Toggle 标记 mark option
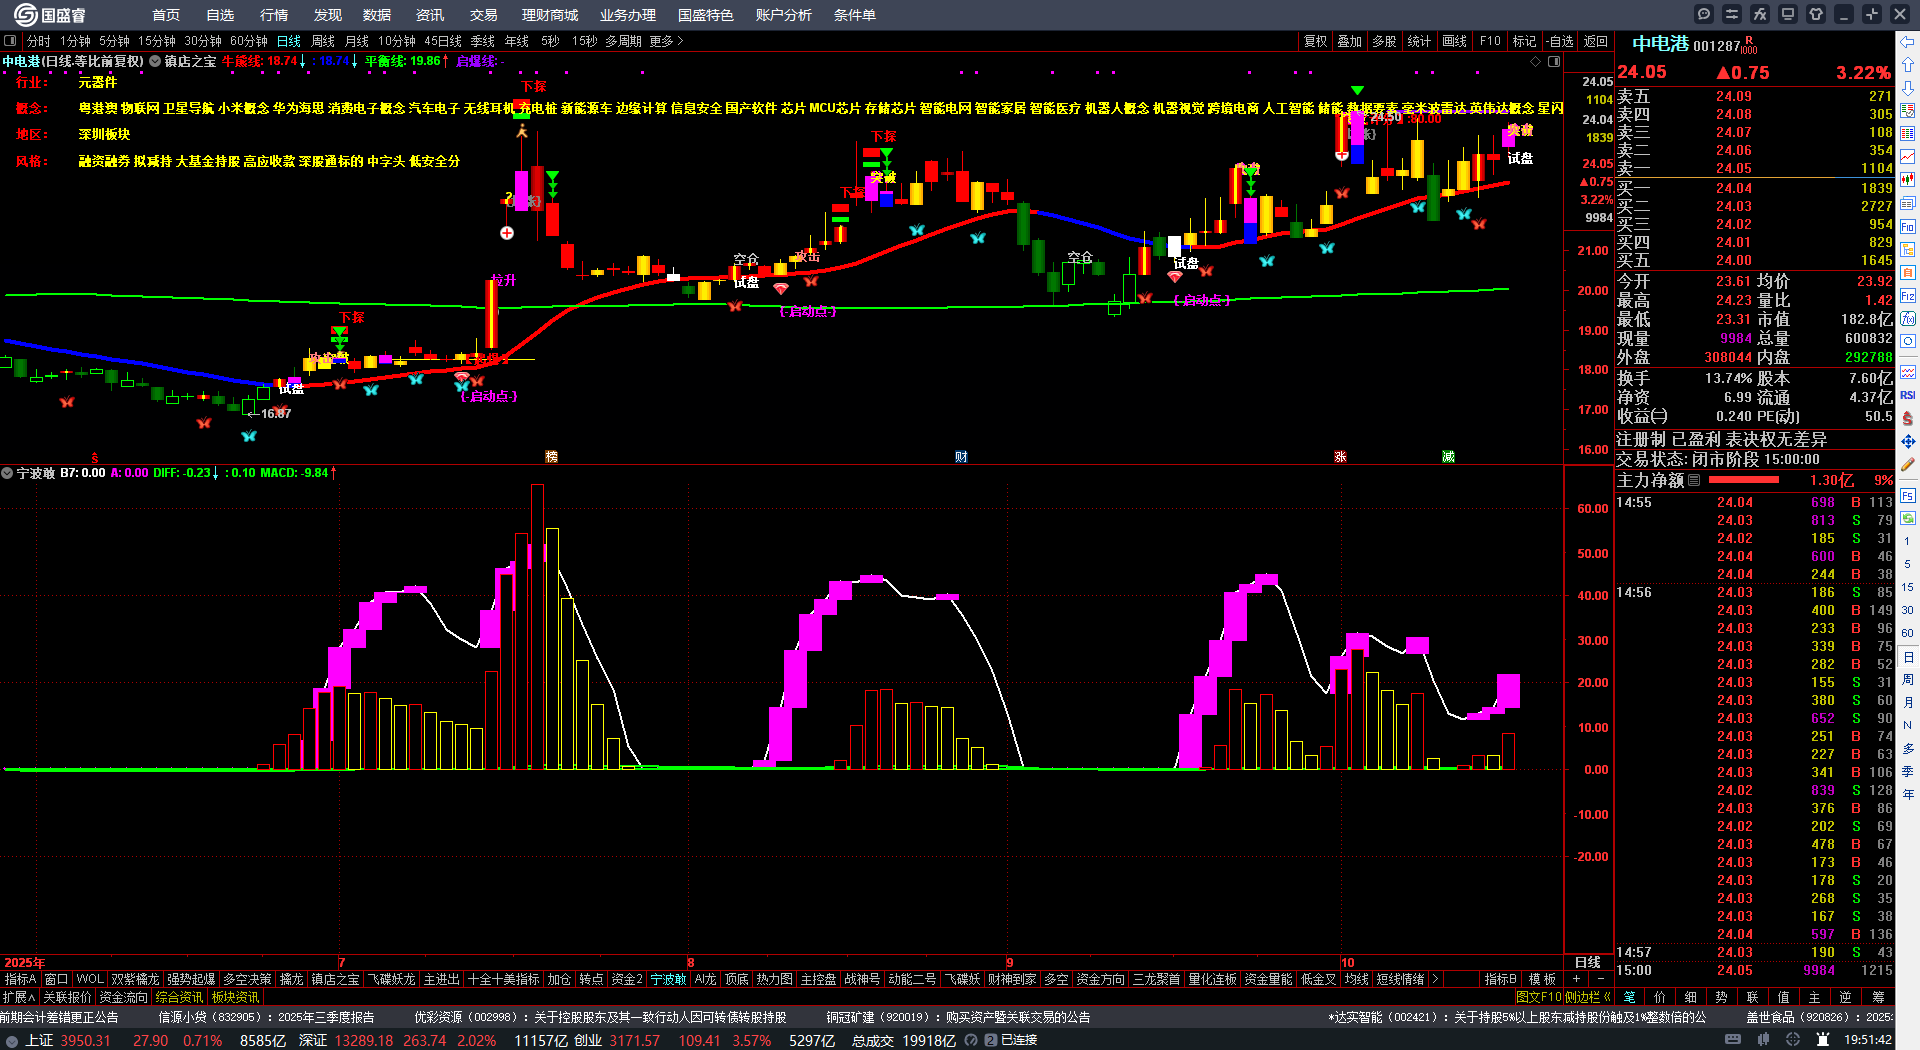The image size is (1920, 1050). [1524, 41]
